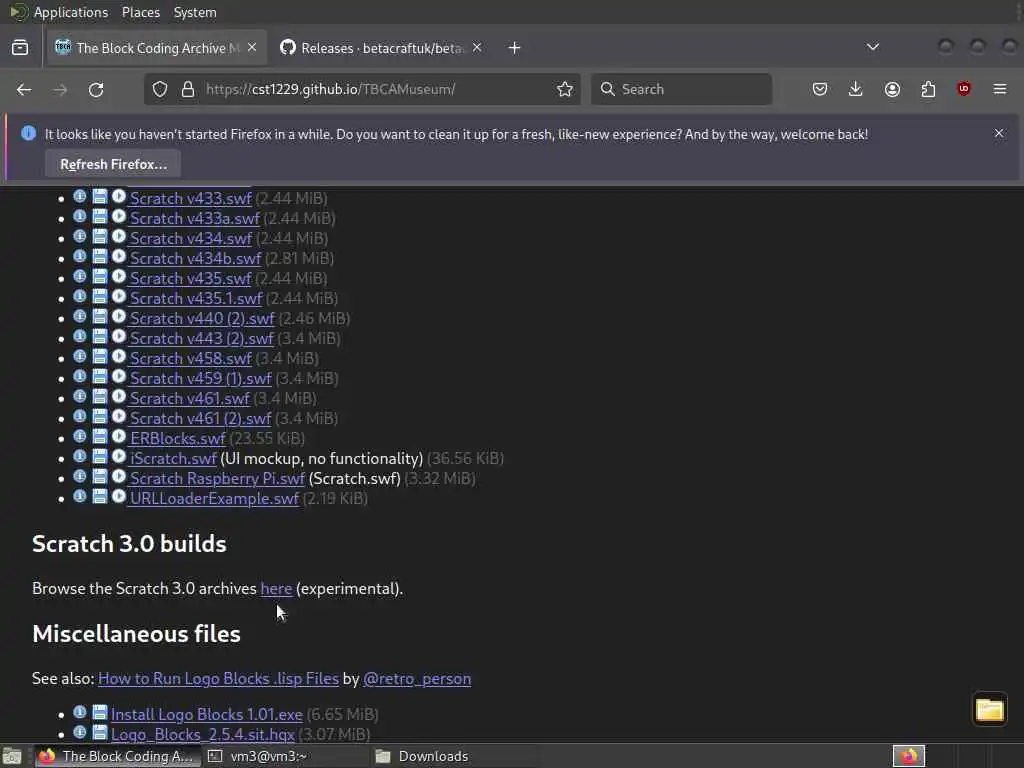Screen dimensions: 1024x768
Task: Click the address bar URL field
Action: [362, 89]
